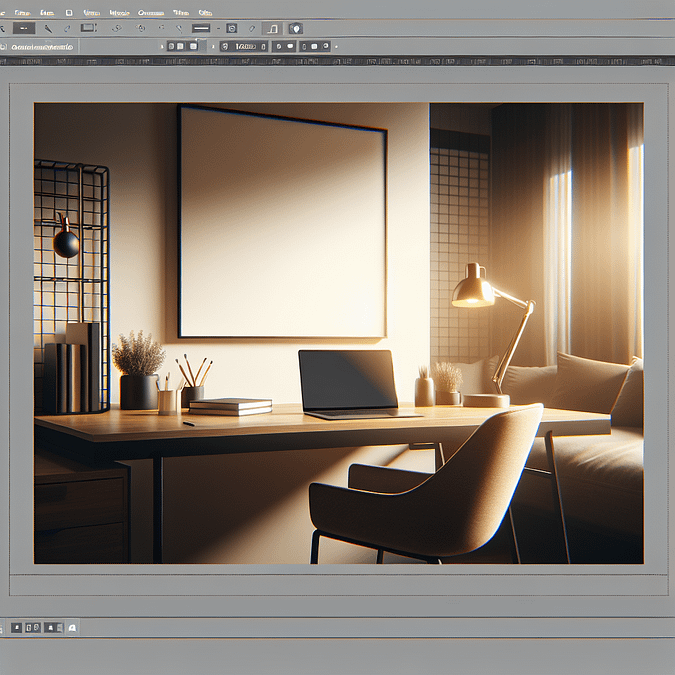Open the first menu in the menu bar
Viewport: 675px width, 675px height.
[x=20, y=12]
